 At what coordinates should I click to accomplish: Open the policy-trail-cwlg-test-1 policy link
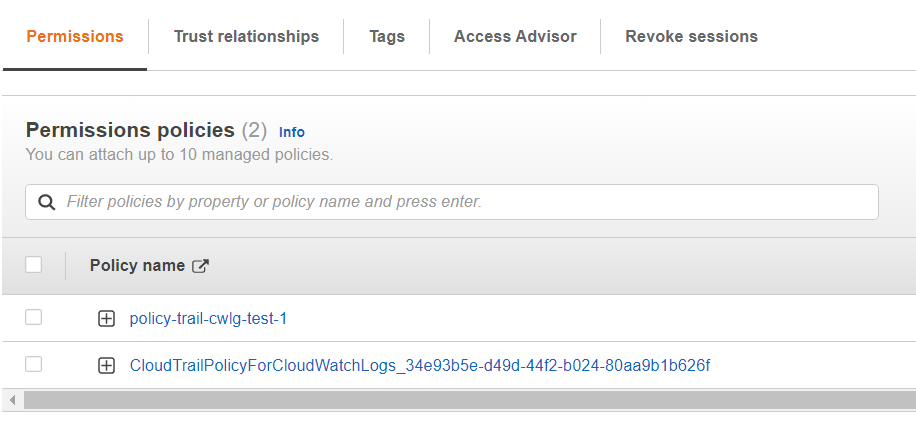tap(208, 319)
